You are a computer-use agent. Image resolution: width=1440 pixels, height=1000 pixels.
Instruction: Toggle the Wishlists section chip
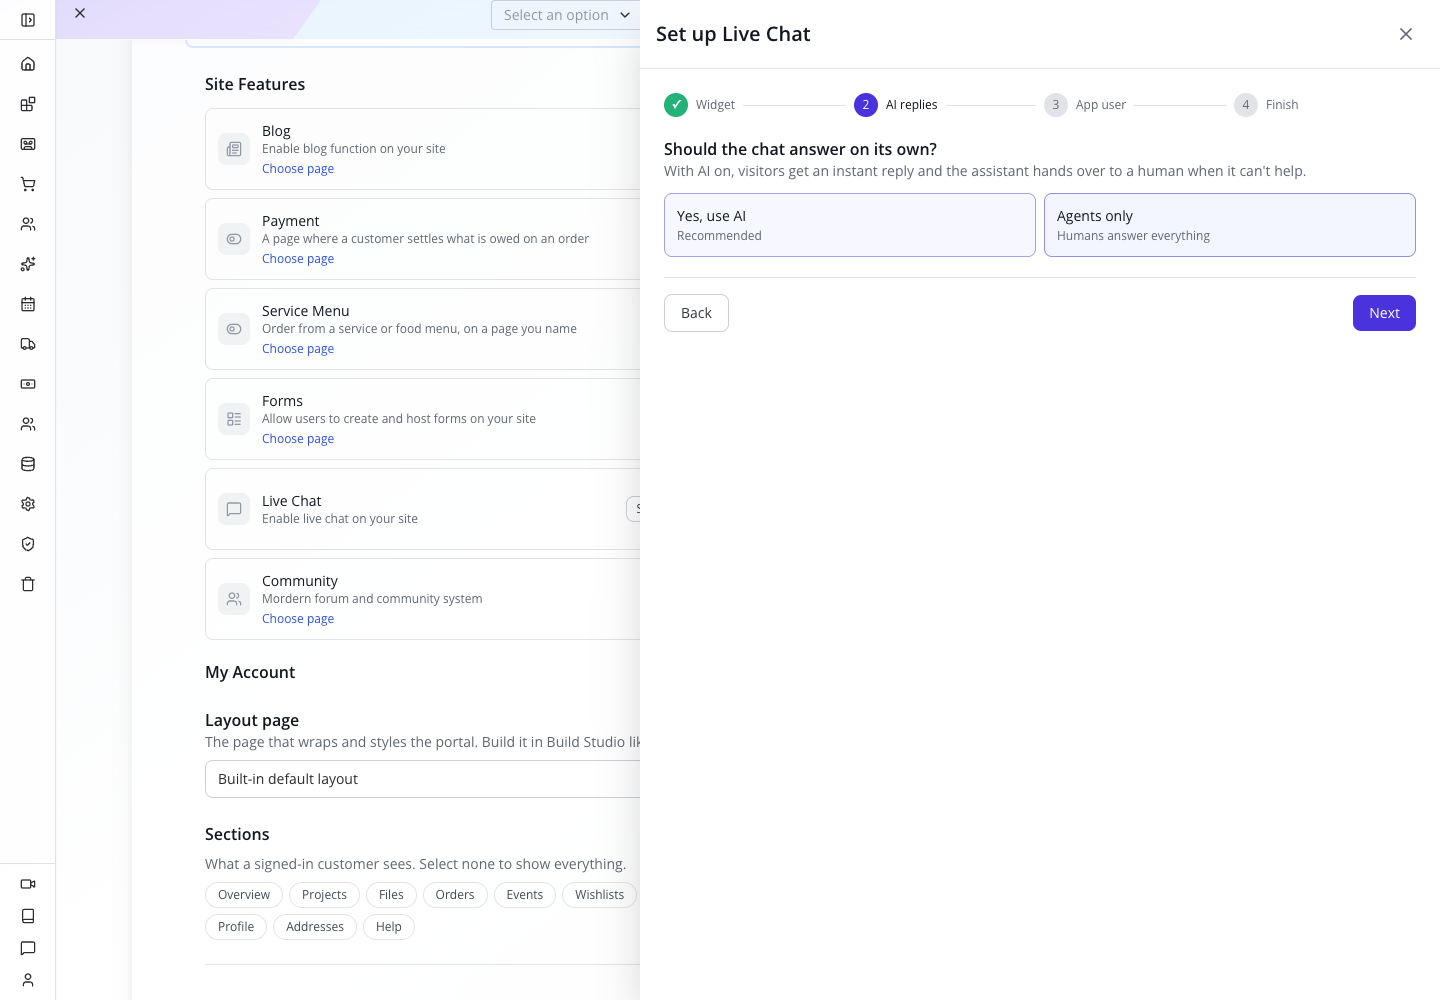(x=599, y=895)
